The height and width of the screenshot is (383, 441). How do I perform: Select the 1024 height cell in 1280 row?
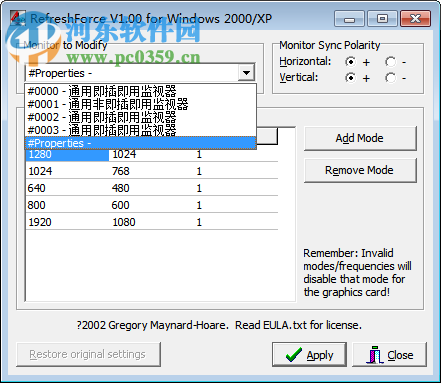click(124, 154)
